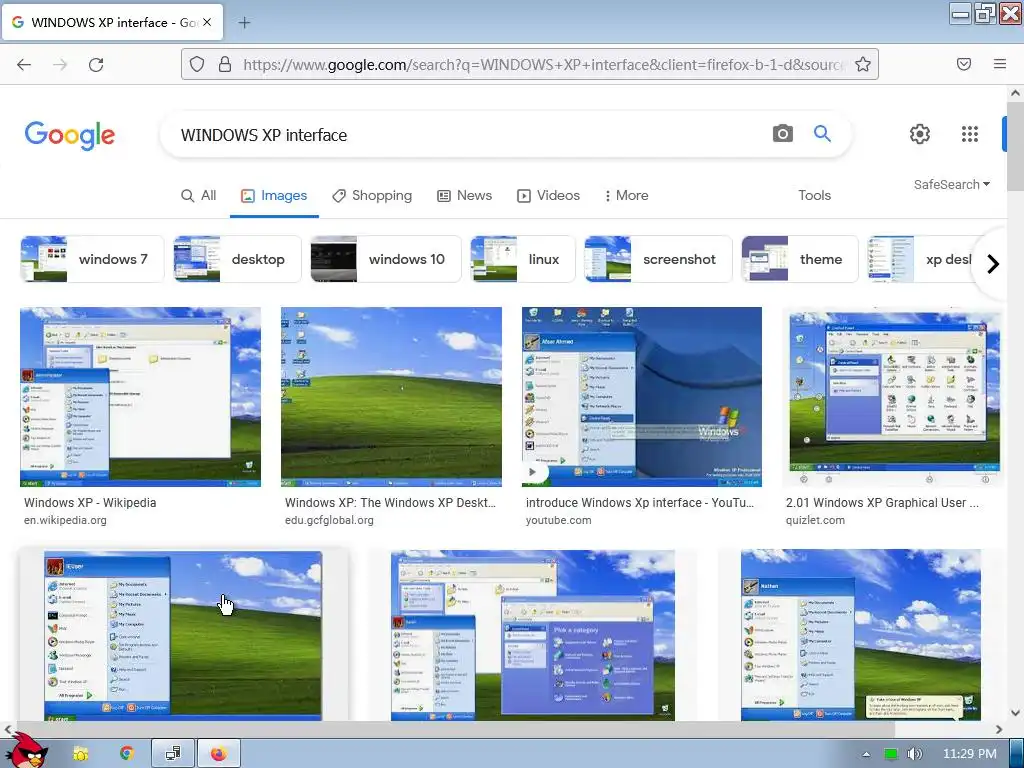Expand the More search options menu
Image resolution: width=1024 pixels, height=768 pixels.
626,195
